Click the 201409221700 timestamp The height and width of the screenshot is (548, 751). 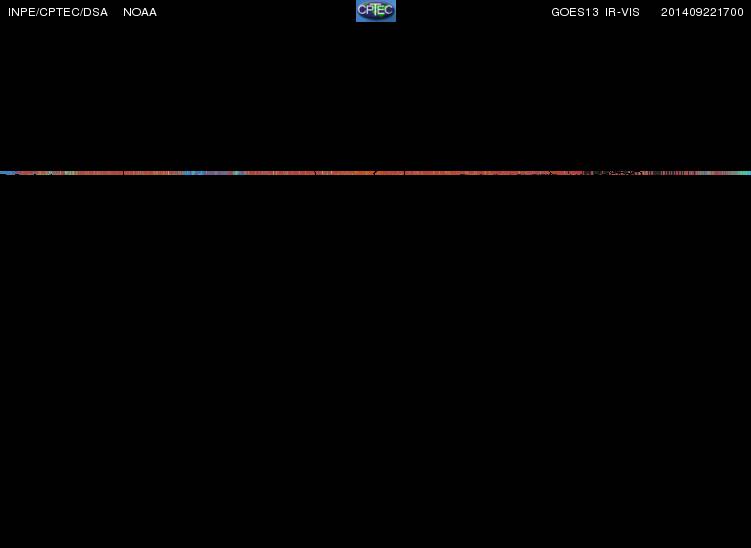coord(702,12)
